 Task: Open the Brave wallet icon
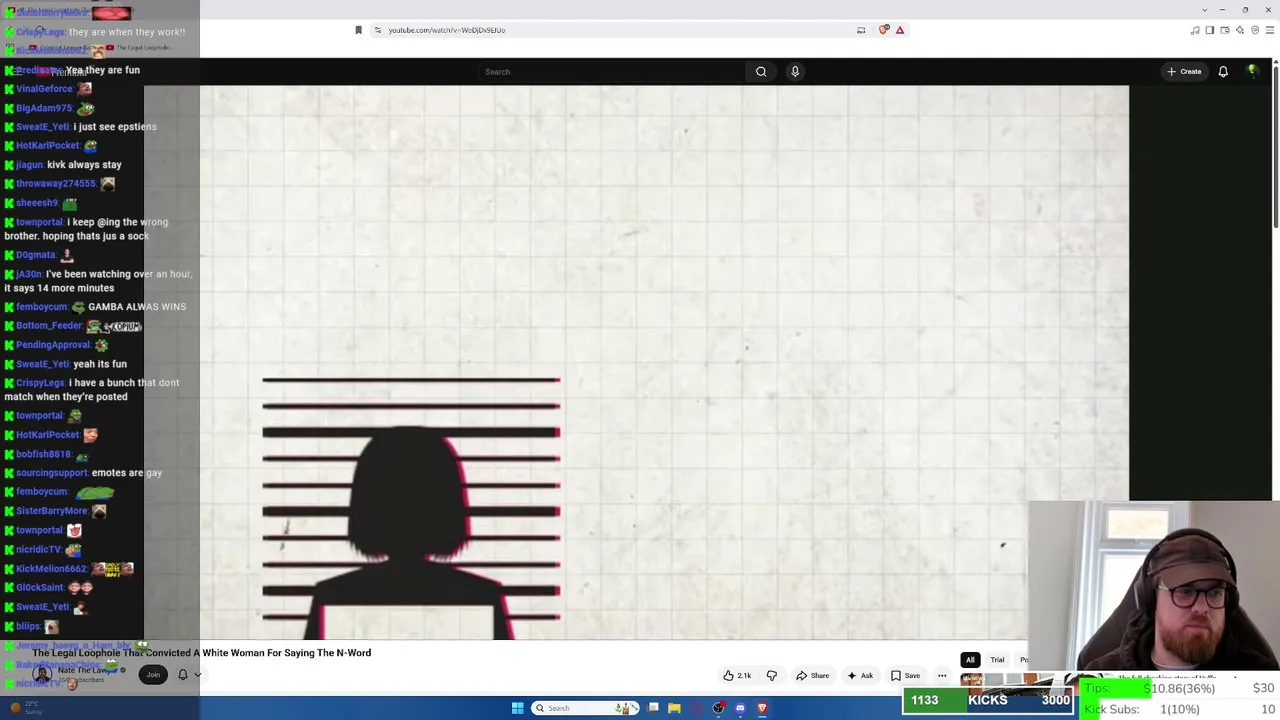1225,30
